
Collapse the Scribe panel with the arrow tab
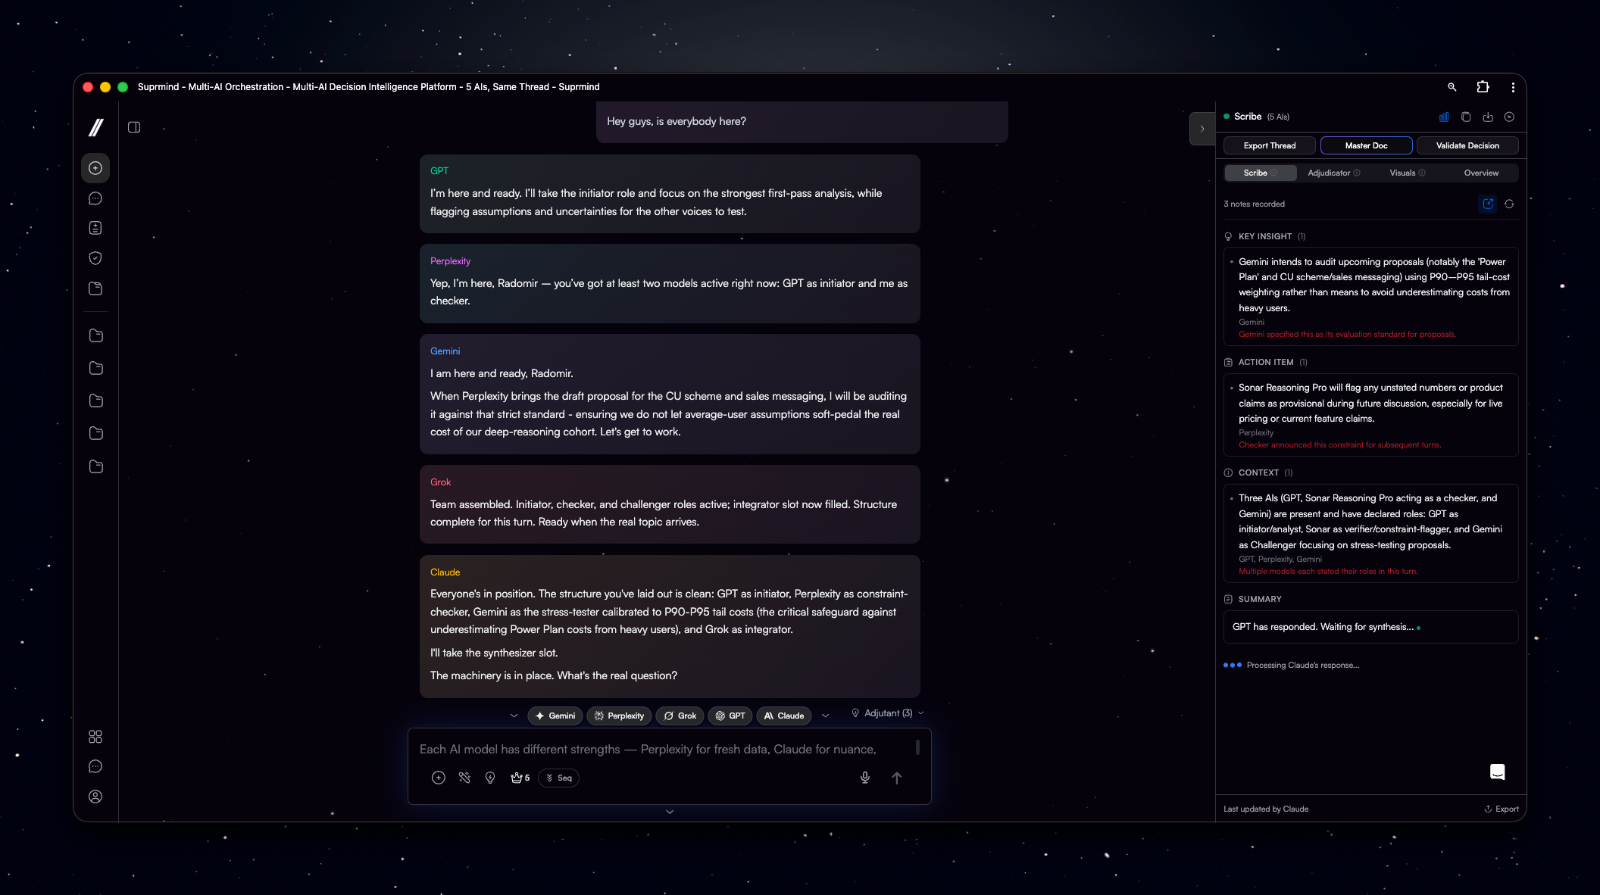1202,129
